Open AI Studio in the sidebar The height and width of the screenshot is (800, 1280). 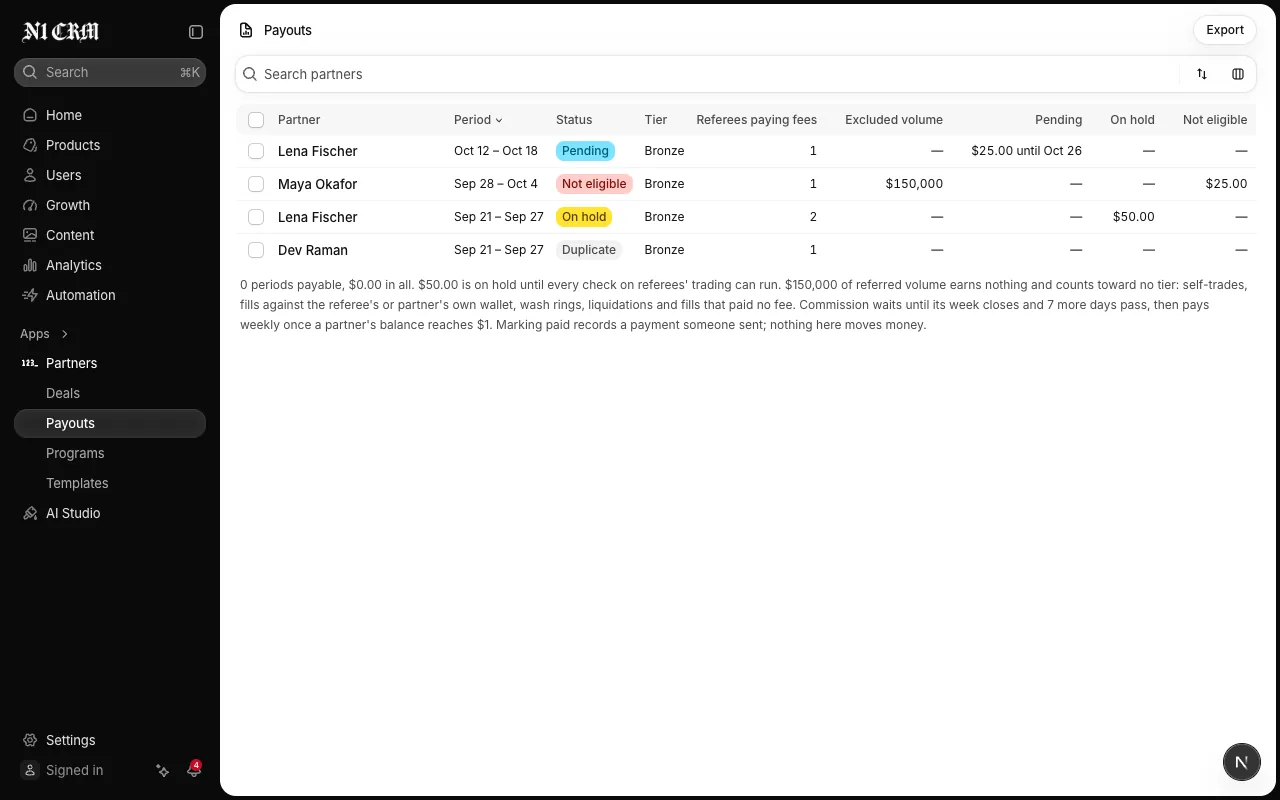[110, 513]
